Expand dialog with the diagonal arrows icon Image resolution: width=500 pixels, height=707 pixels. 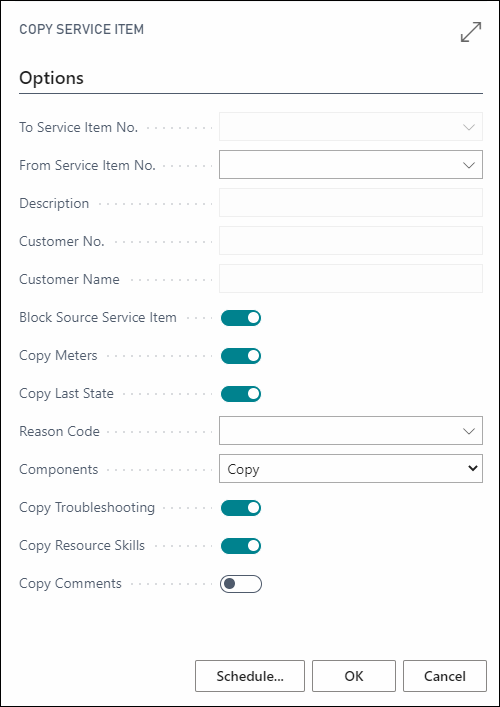point(471,32)
